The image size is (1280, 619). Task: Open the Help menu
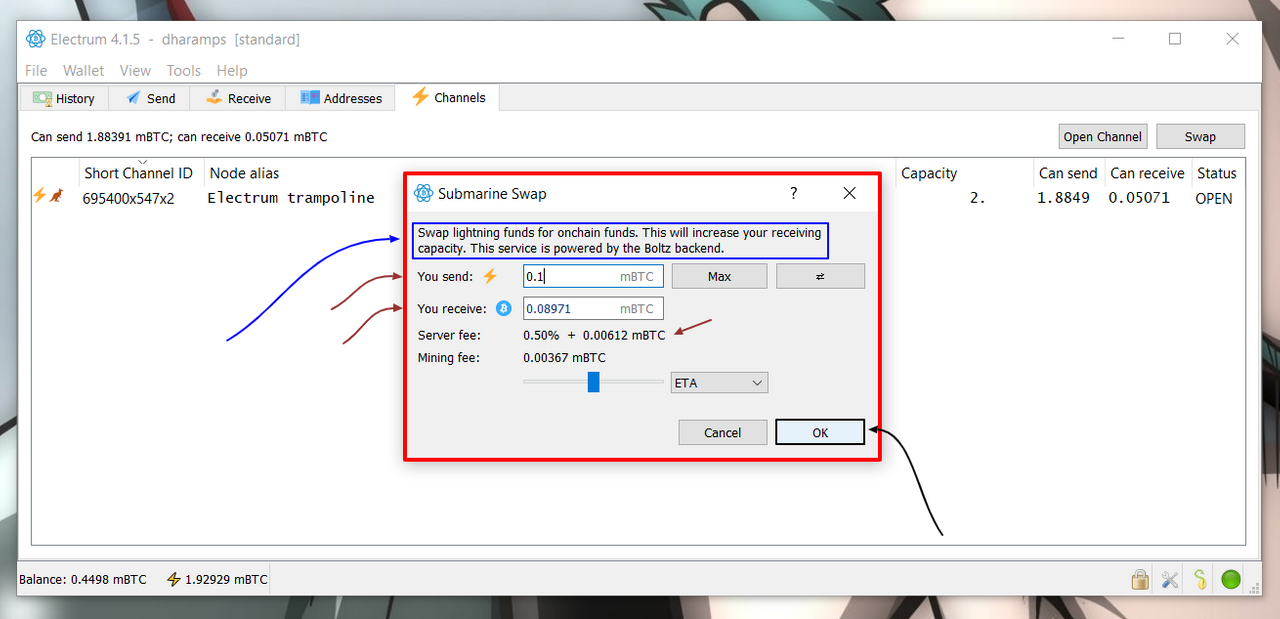tap(232, 70)
